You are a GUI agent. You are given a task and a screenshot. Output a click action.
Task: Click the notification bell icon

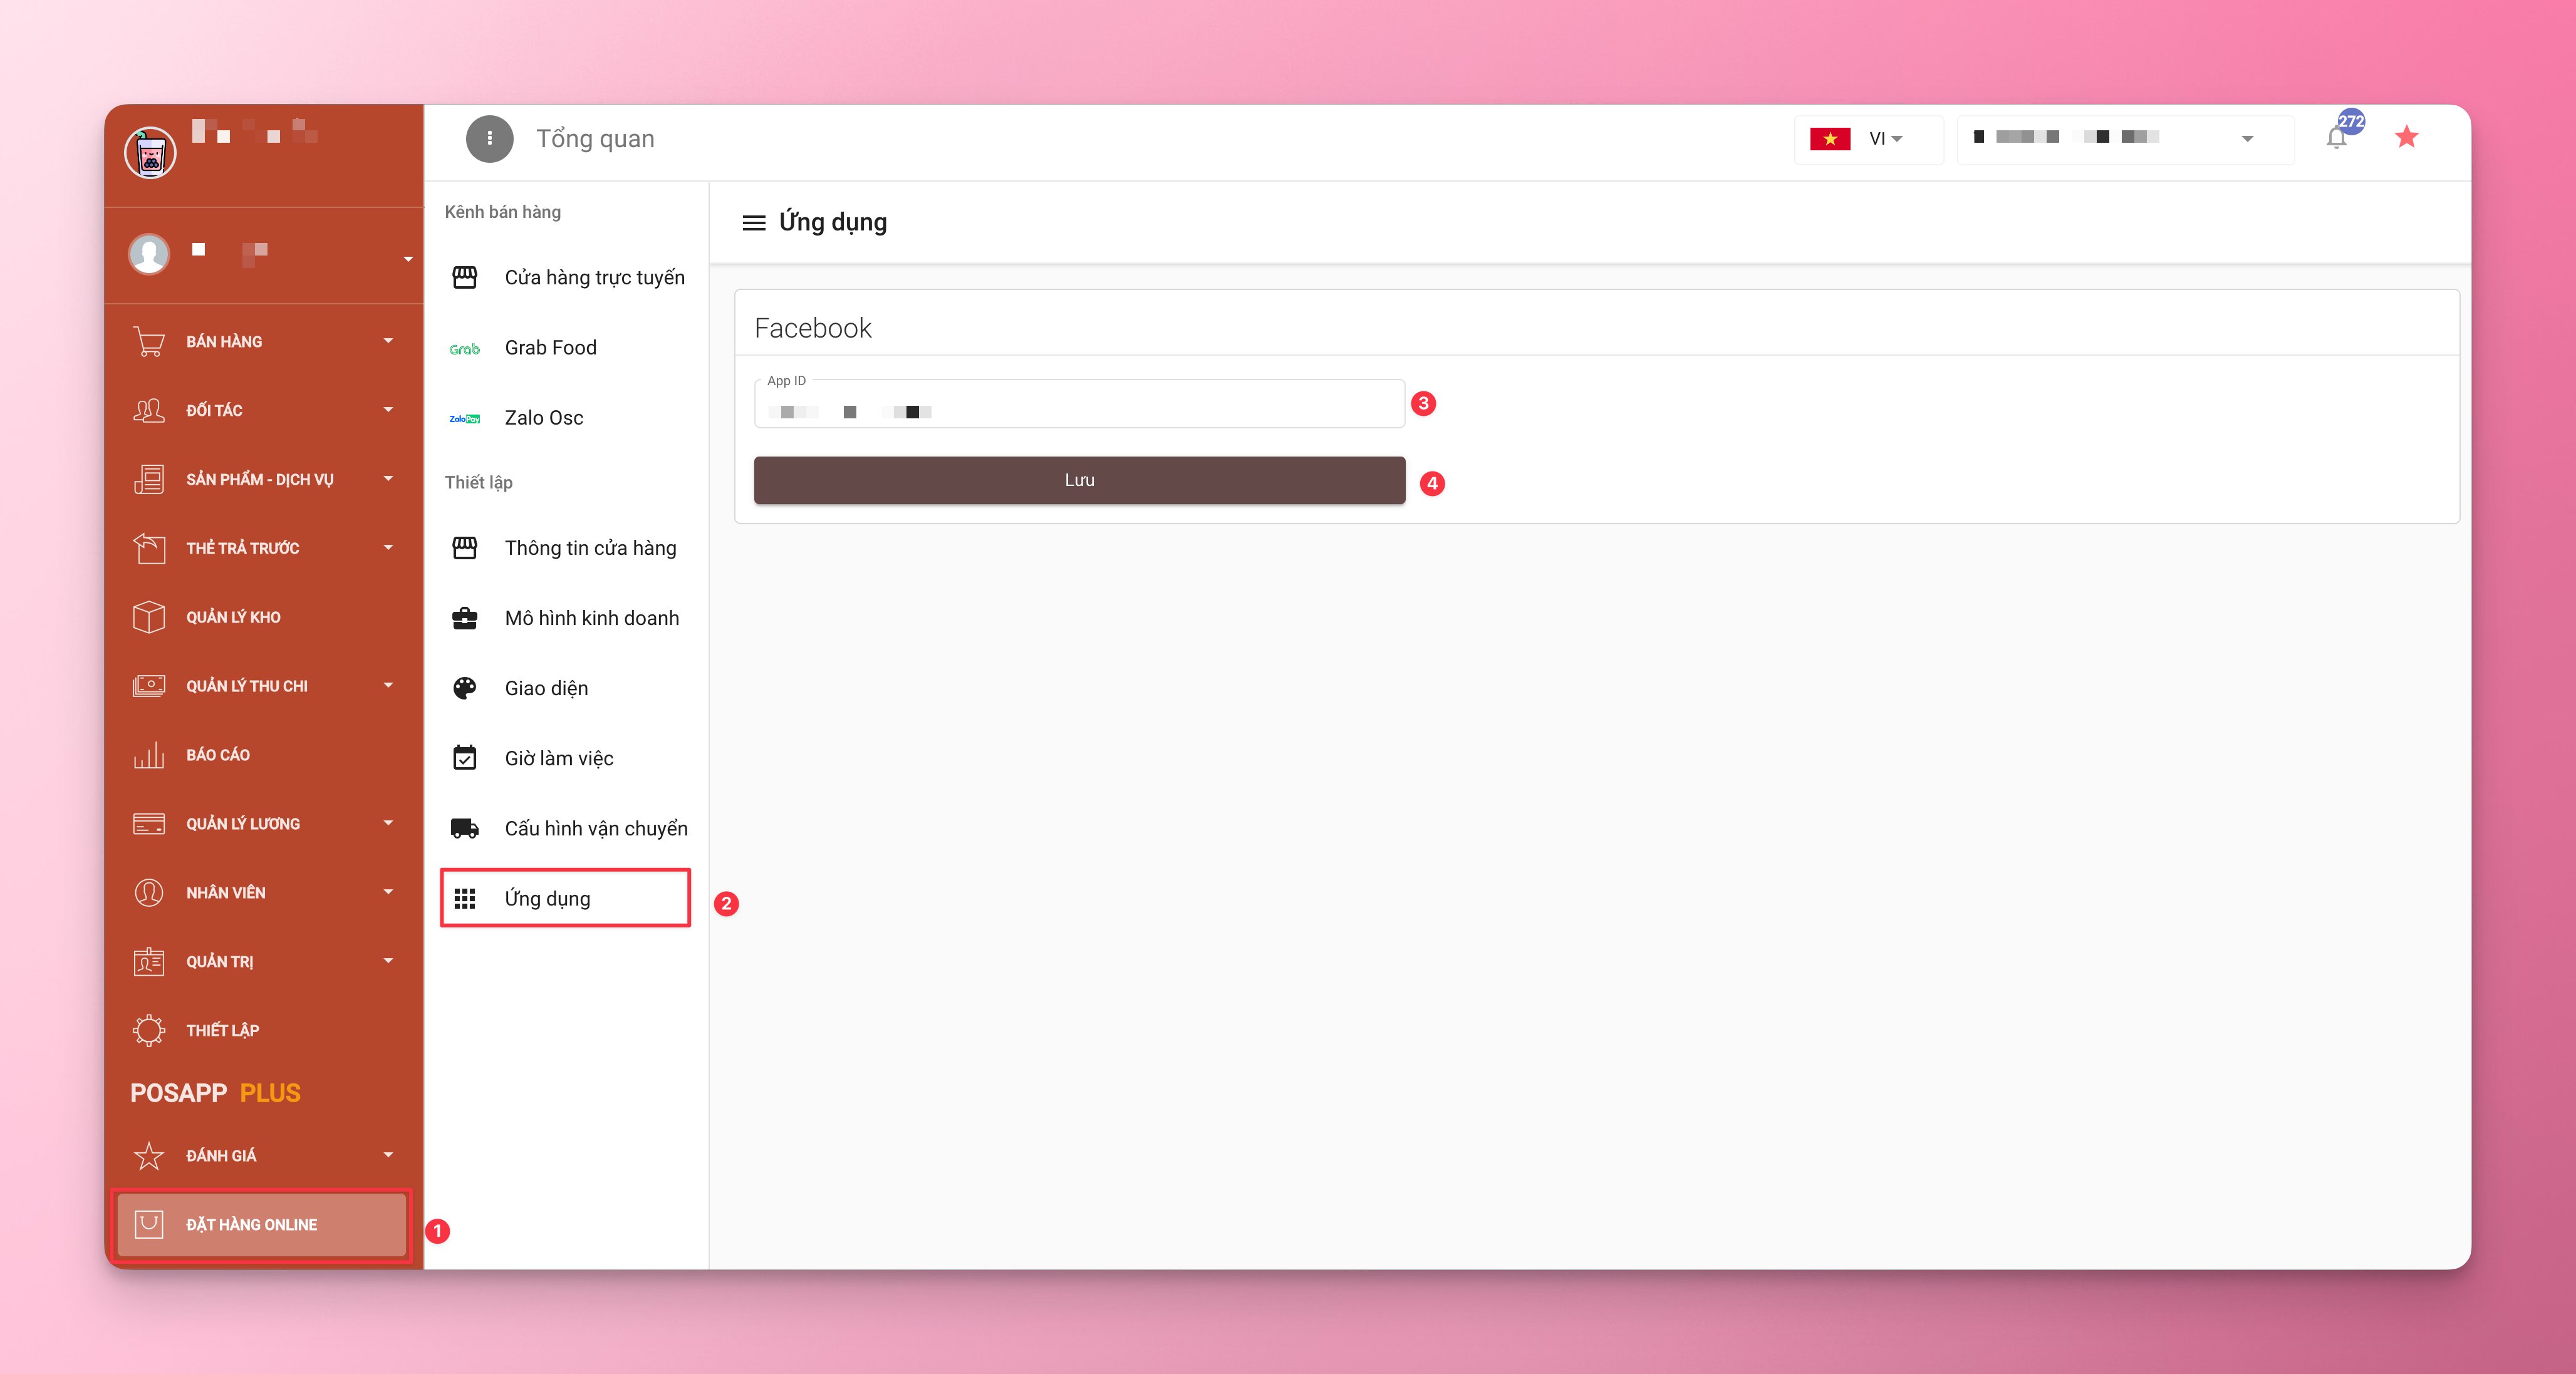[2336, 139]
